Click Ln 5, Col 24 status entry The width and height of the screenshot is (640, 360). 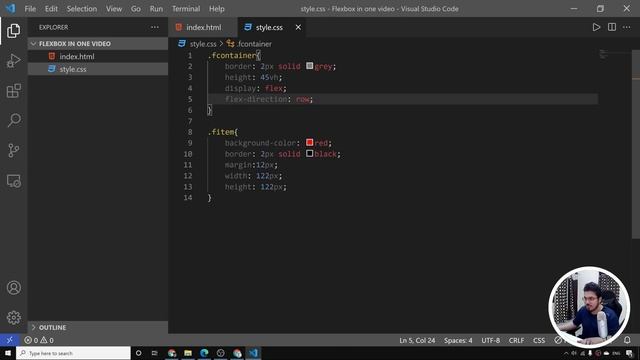(x=417, y=340)
